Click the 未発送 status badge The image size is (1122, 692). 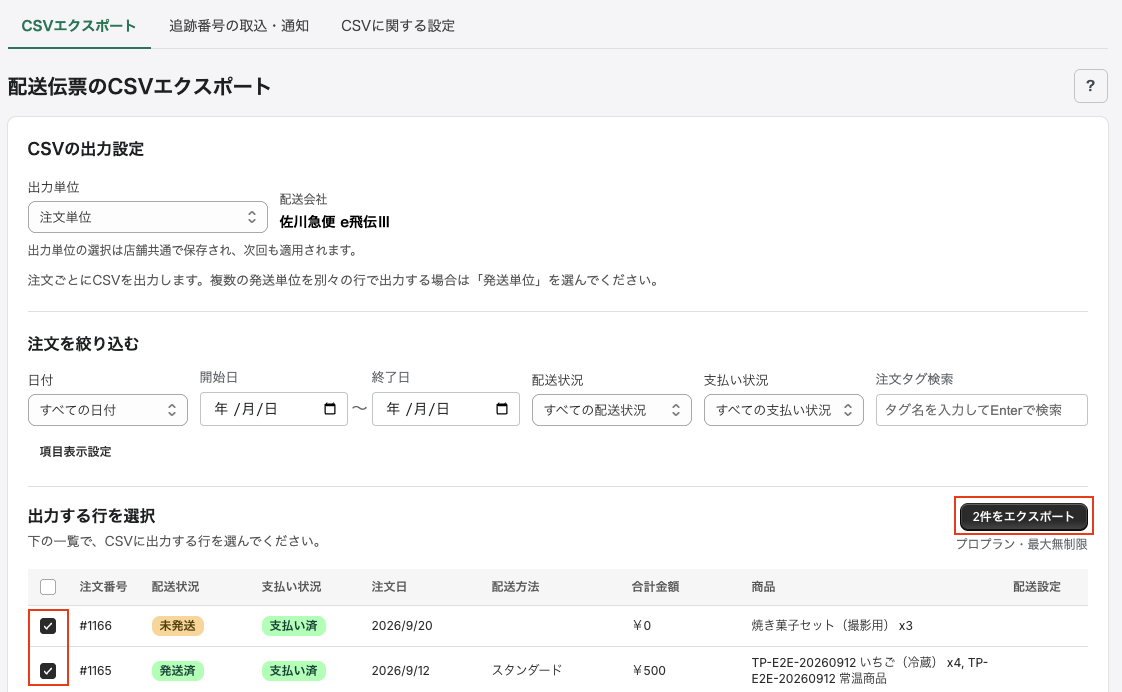click(177, 625)
